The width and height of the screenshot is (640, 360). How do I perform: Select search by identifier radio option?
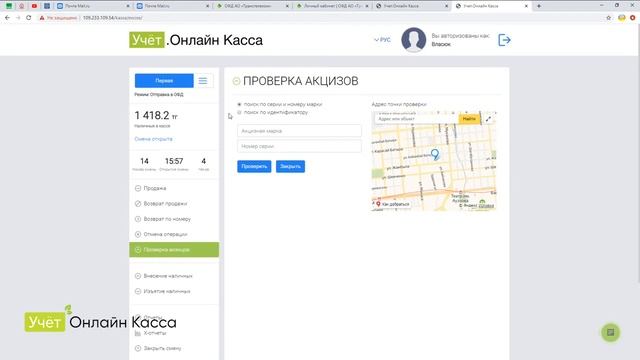tap(240, 112)
